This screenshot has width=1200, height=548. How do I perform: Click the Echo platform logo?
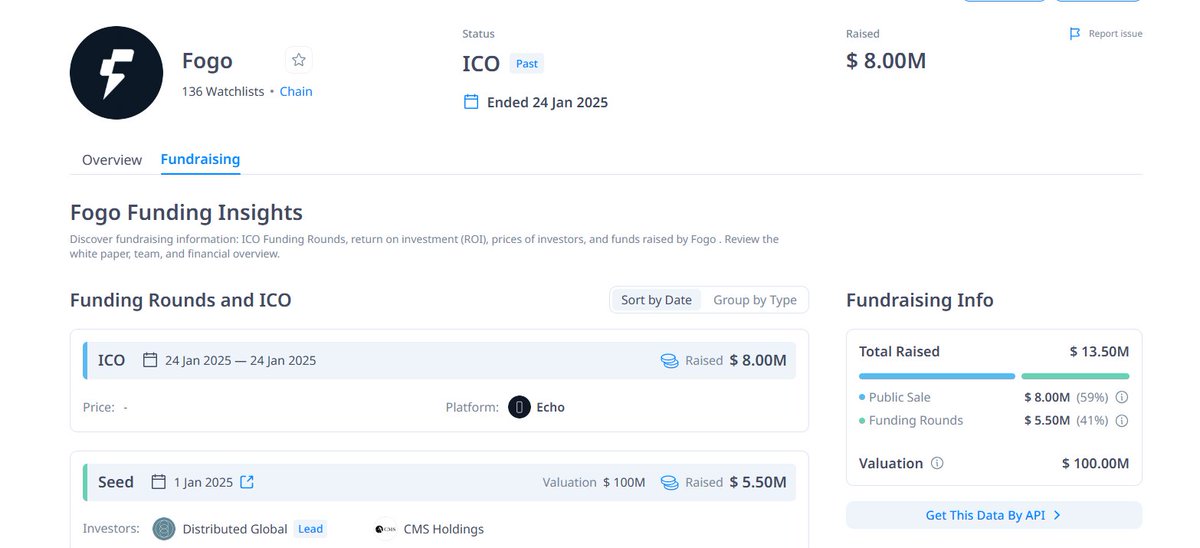coord(519,407)
